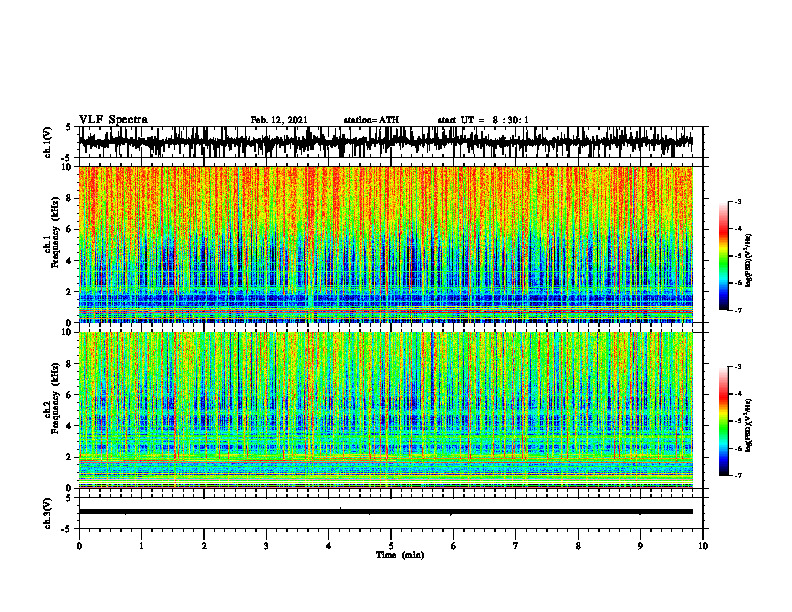Select the "Feb. 12, 2021" date text
The image size is (792, 612).
(x=279, y=120)
